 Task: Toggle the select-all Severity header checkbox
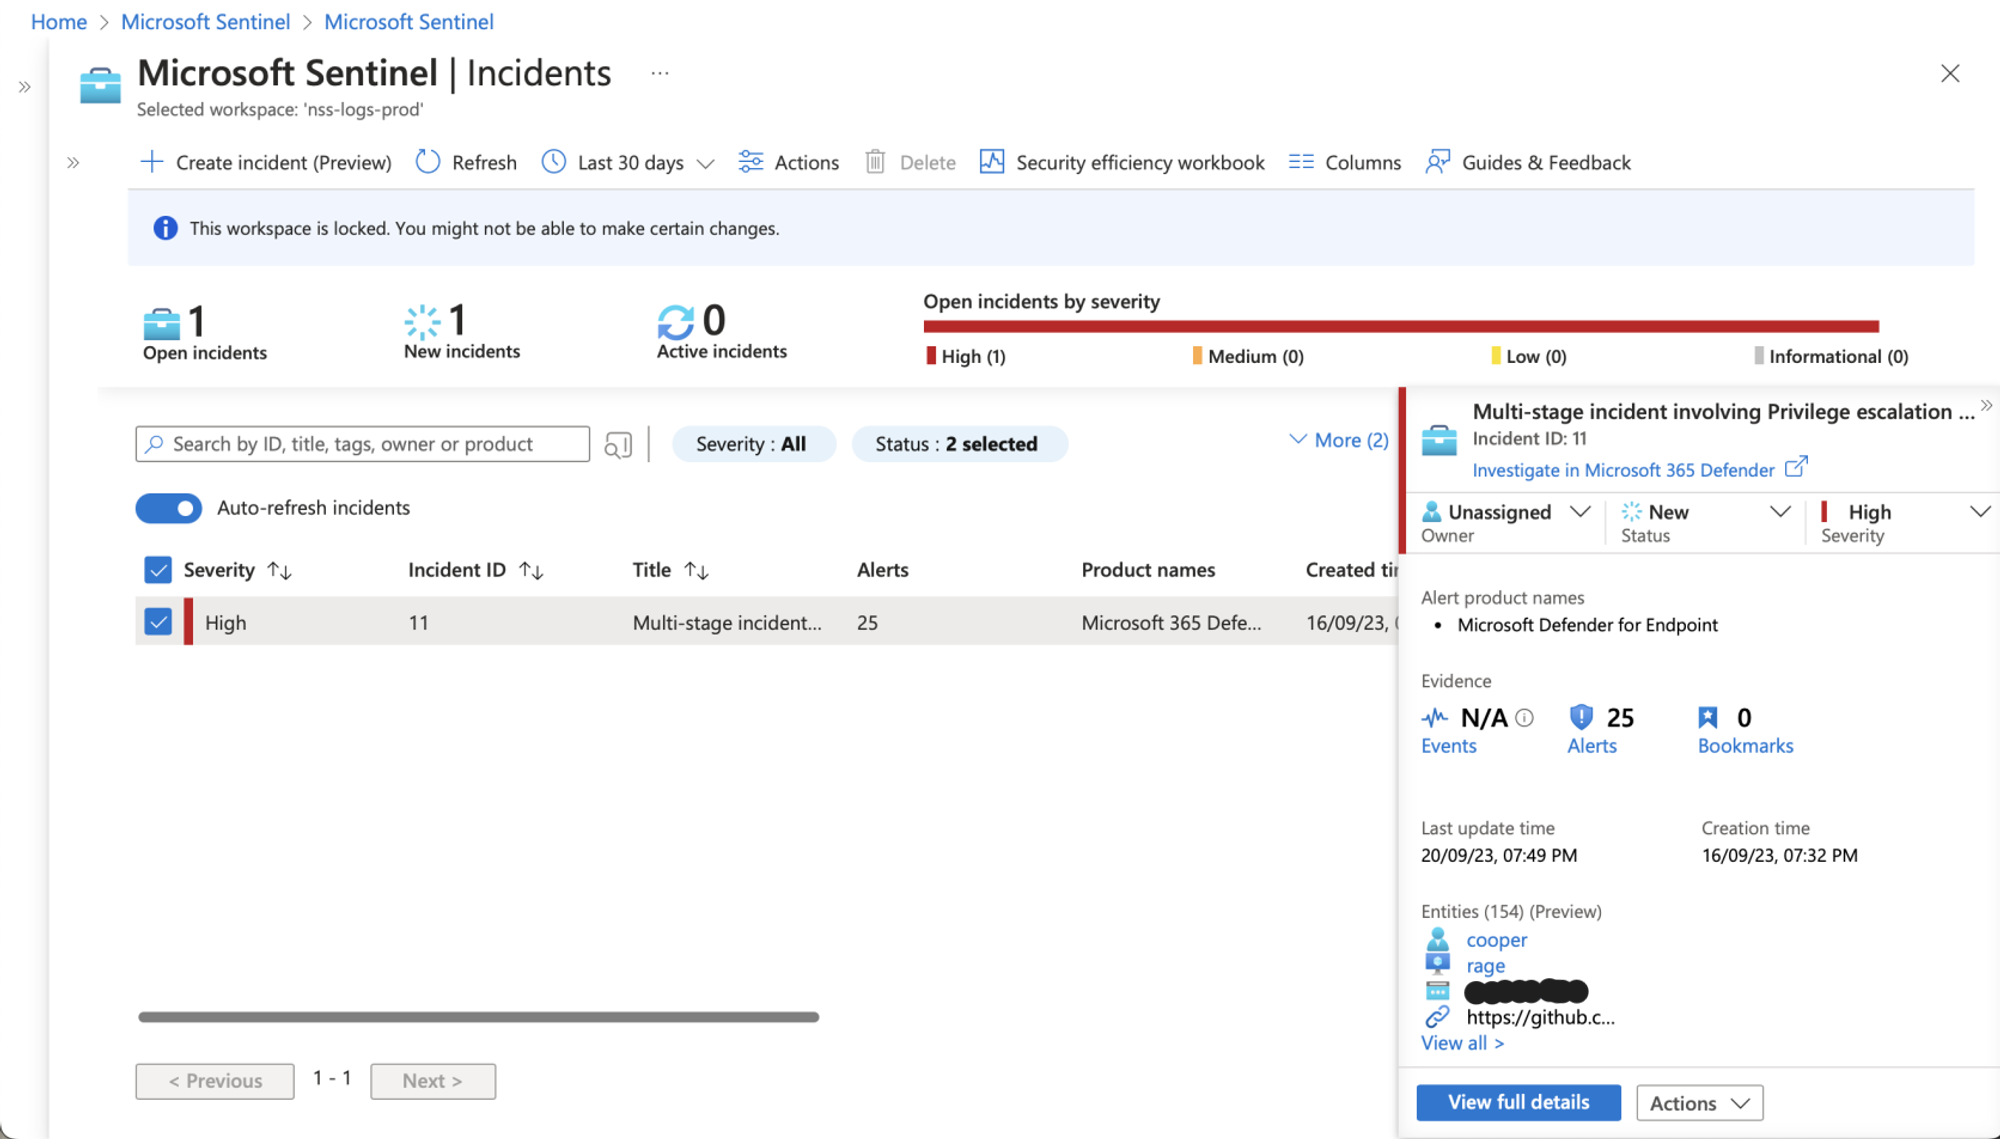158,570
